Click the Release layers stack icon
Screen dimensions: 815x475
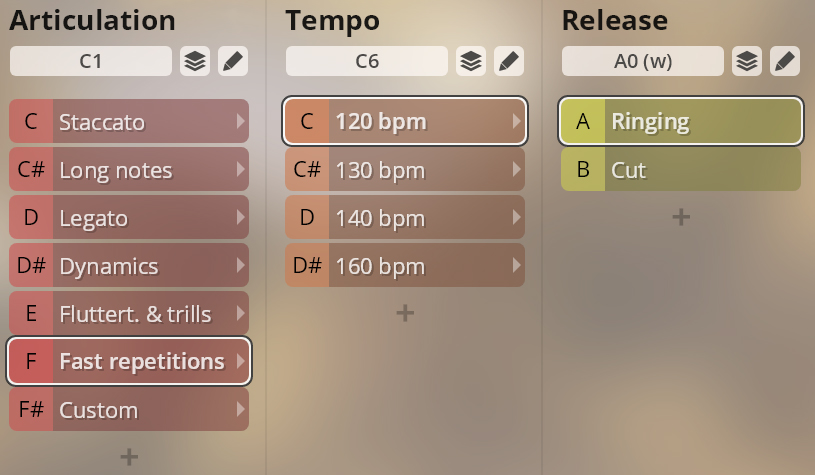tap(747, 61)
